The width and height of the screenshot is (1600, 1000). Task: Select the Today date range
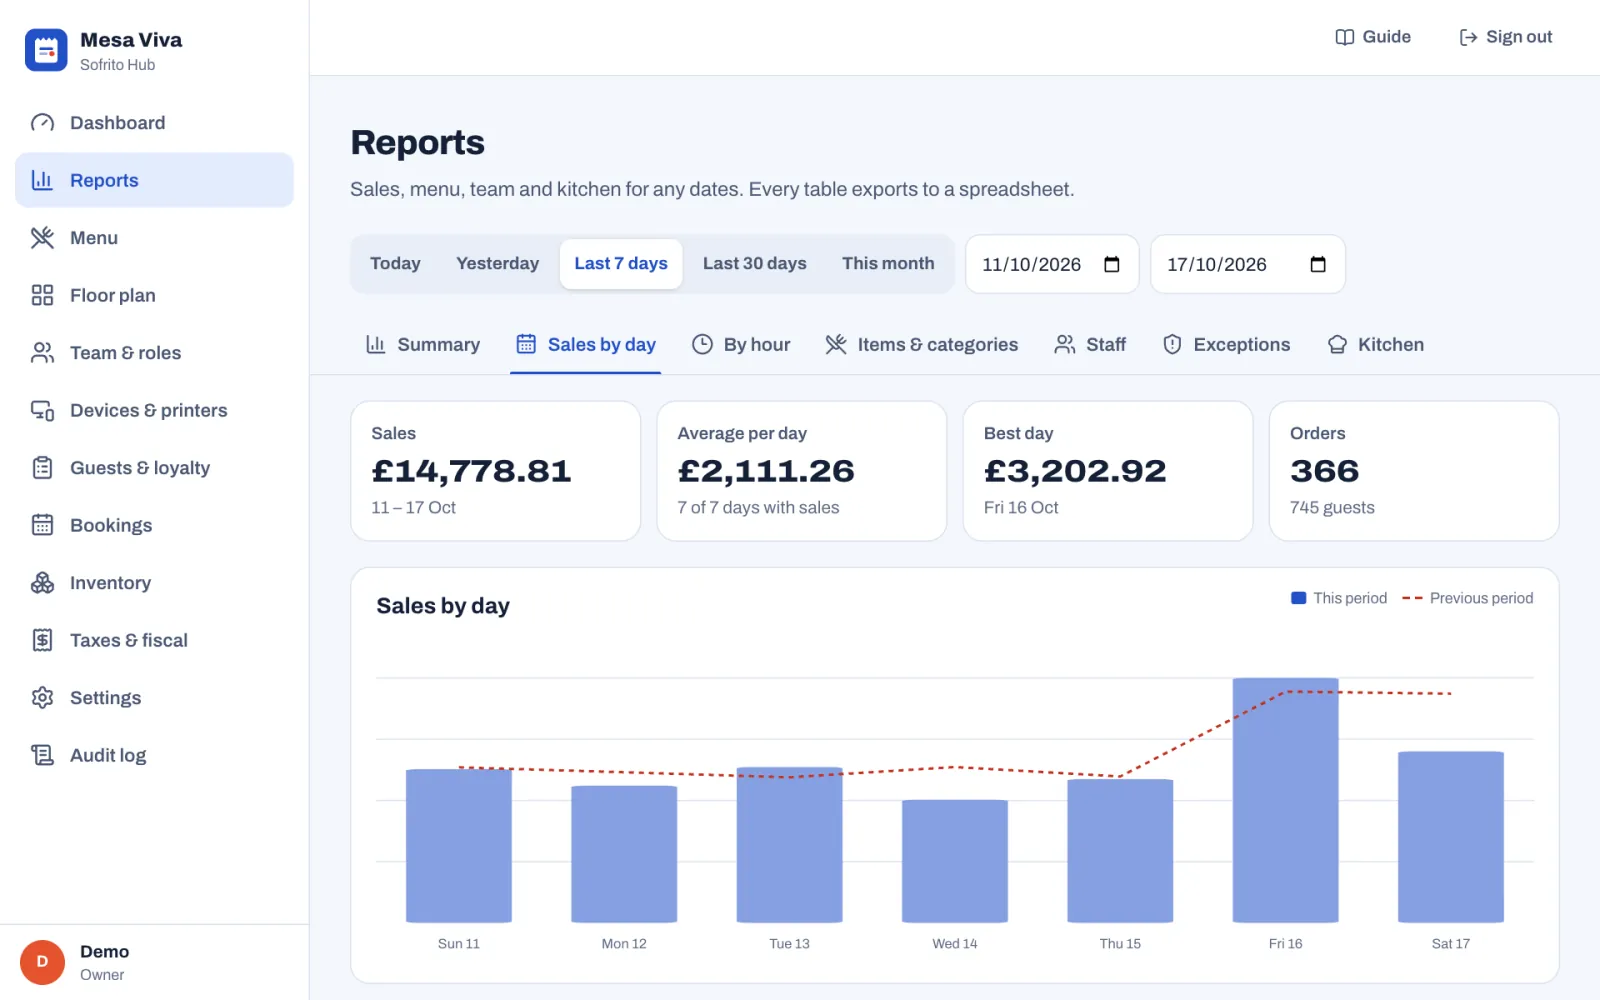[x=395, y=264]
